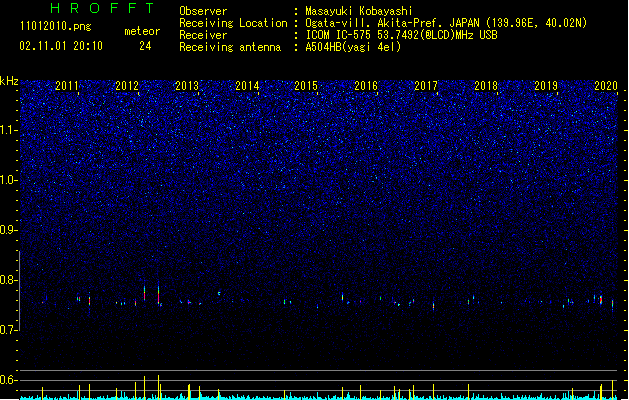The width and height of the screenshot is (629, 400).
Task: Click the date stamp 02.11.01 20:10
Action: (x=61, y=46)
